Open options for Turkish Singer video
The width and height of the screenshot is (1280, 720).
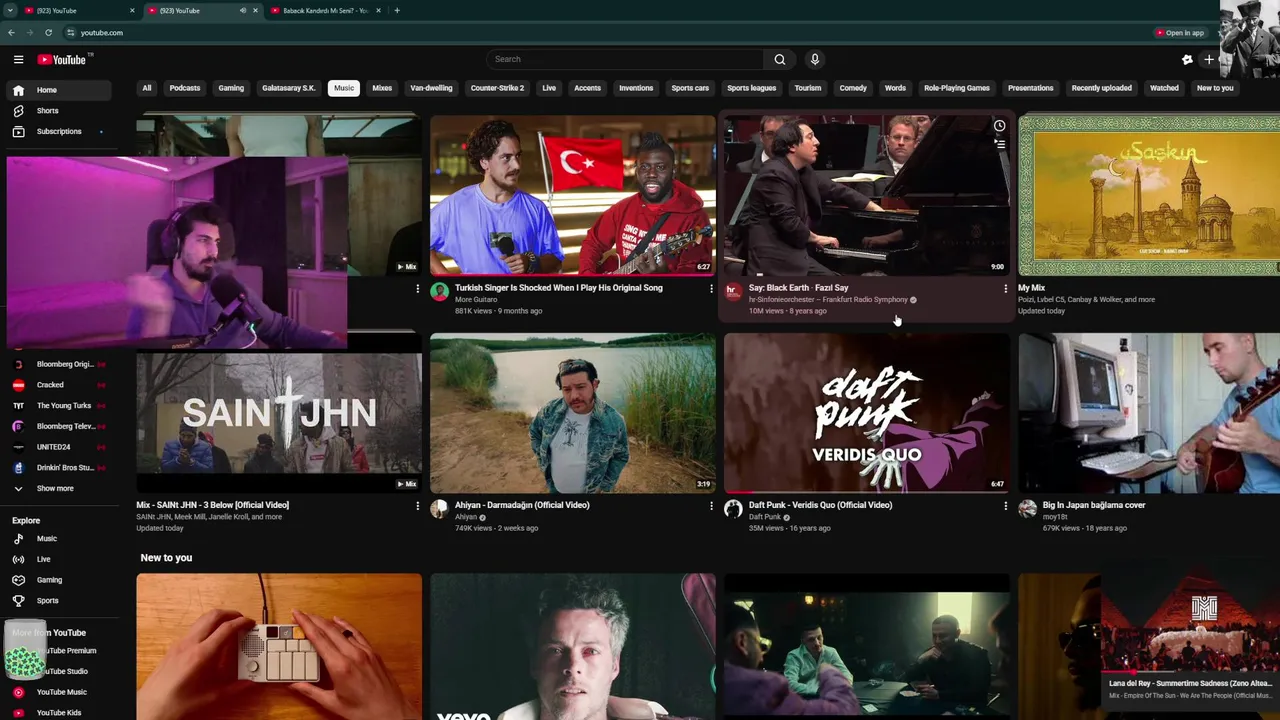click(711, 288)
